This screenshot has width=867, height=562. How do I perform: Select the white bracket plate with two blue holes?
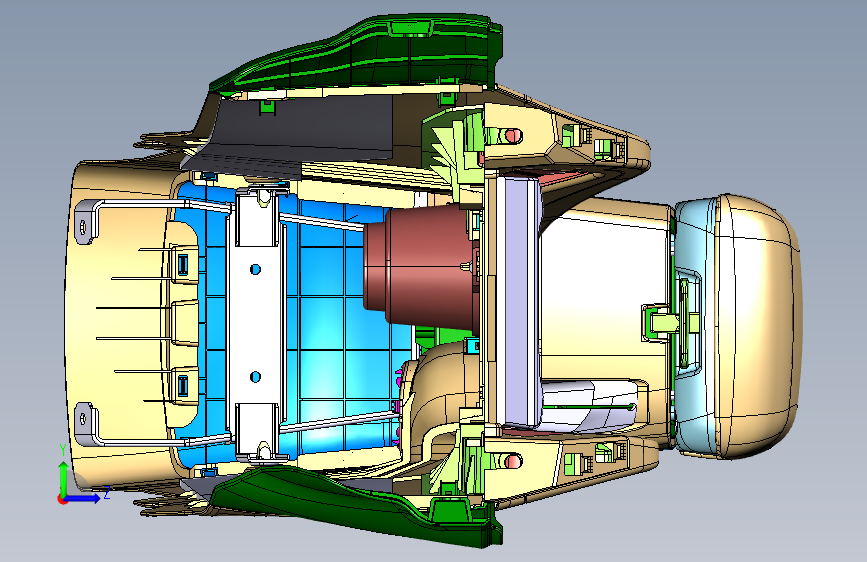click(256, 324)
